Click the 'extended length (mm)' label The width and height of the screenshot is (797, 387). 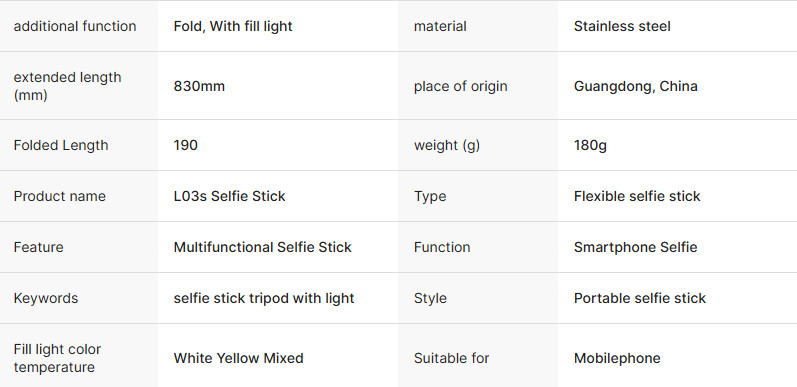pyautogui.click(x=68, y=86)
